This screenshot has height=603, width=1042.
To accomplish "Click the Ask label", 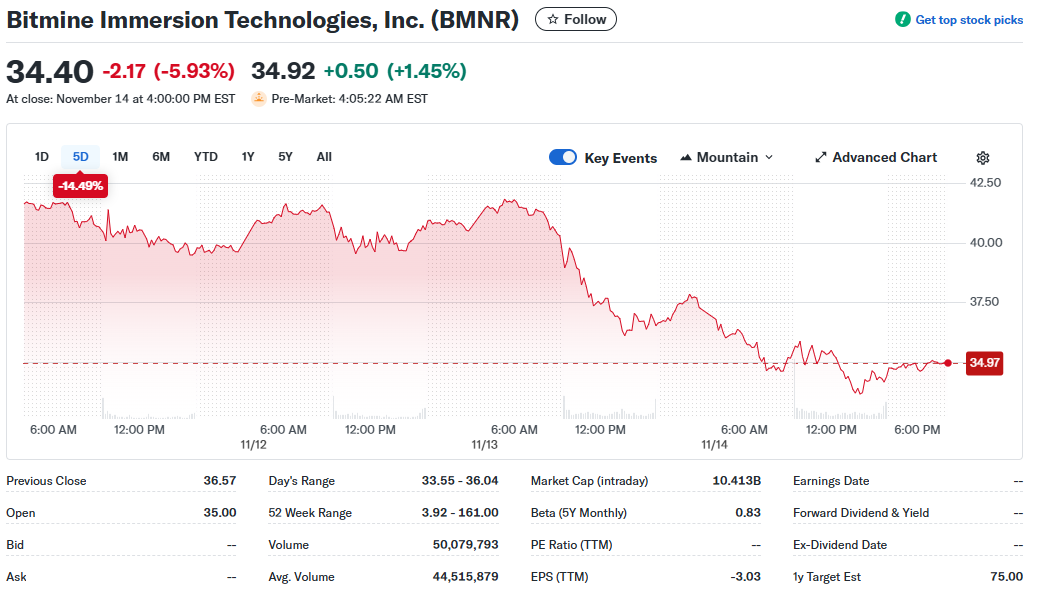I will coord(17,576).
